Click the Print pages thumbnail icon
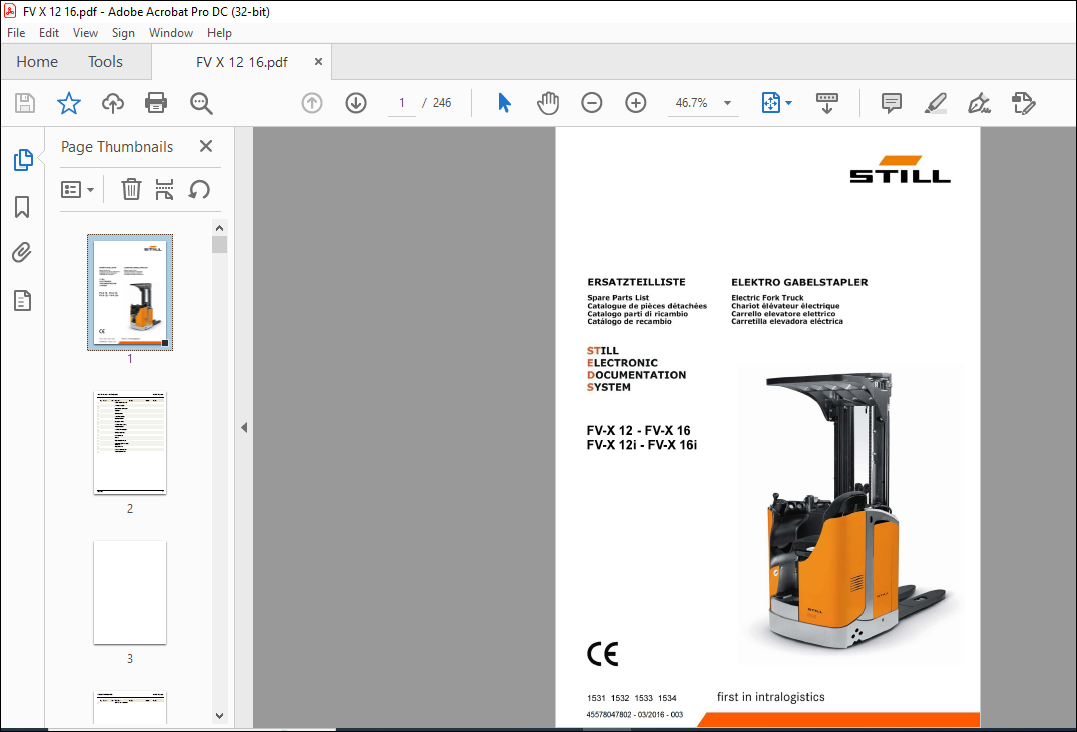The height and width of the screenshot is (732, 1077). point(164,189)
